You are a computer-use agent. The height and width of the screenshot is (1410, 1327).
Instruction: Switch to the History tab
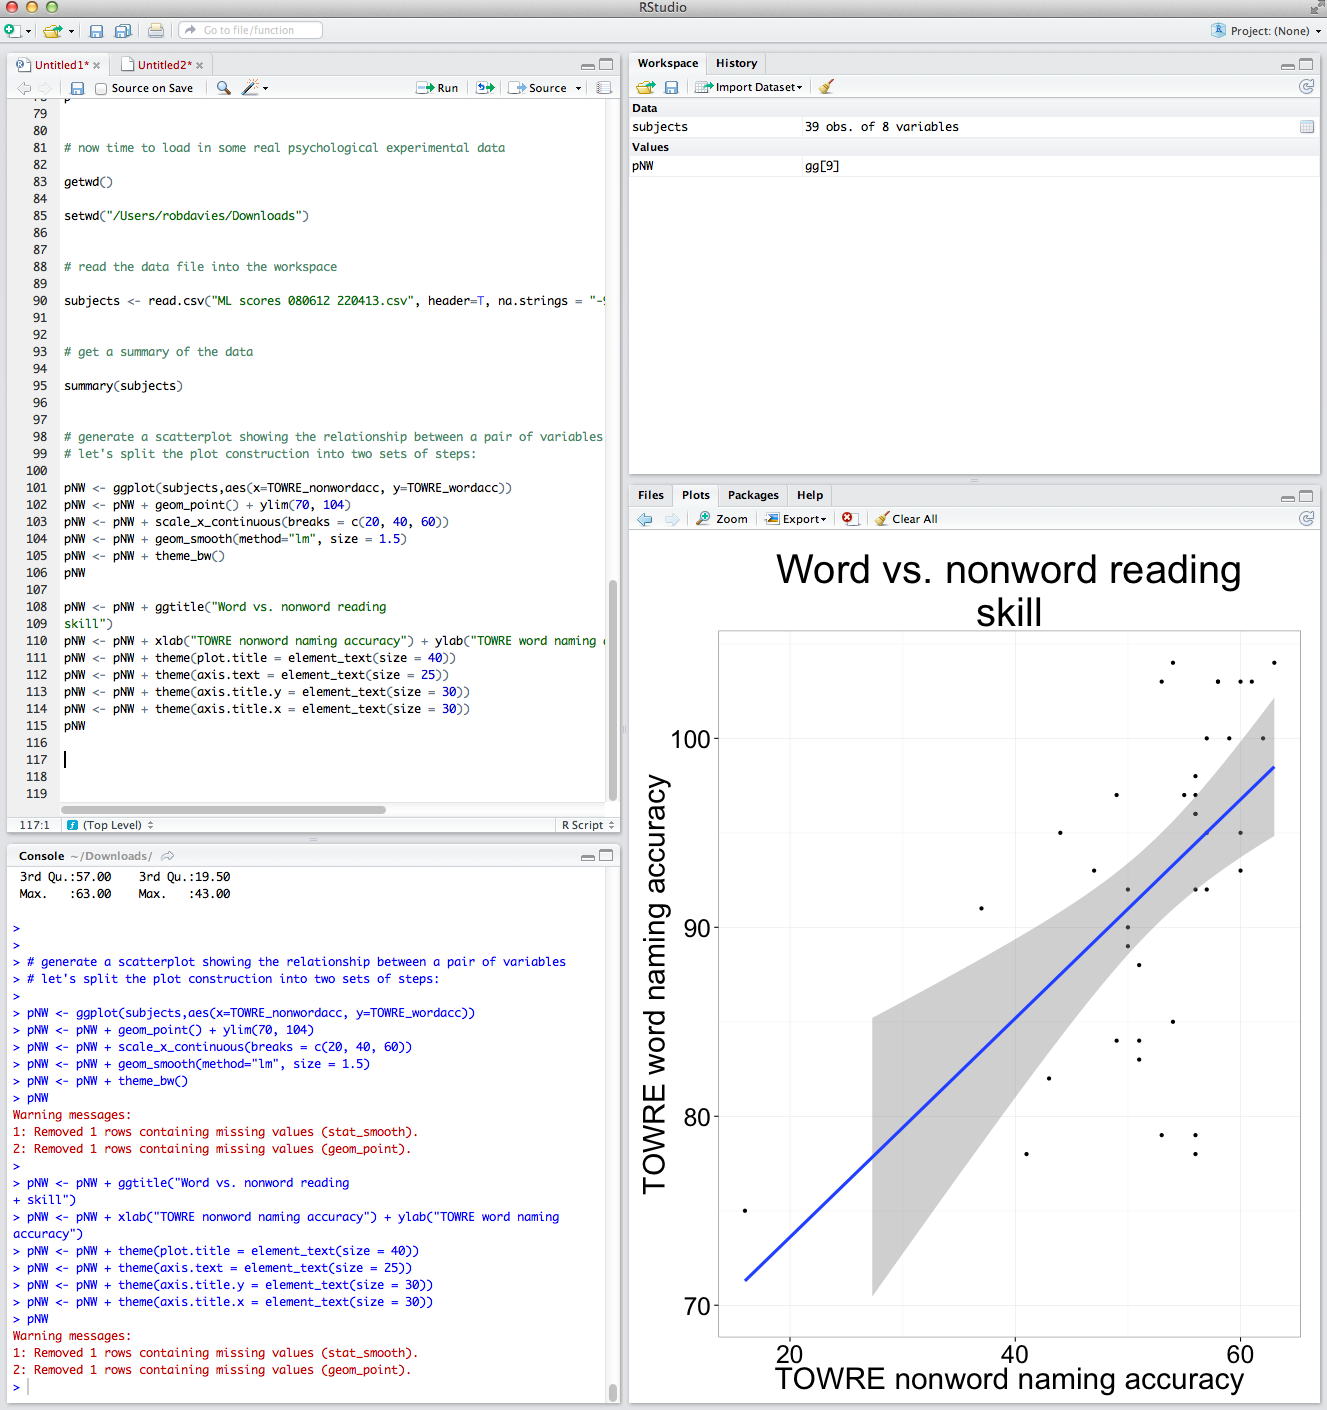pyautogui.click(x=736, y=63)
